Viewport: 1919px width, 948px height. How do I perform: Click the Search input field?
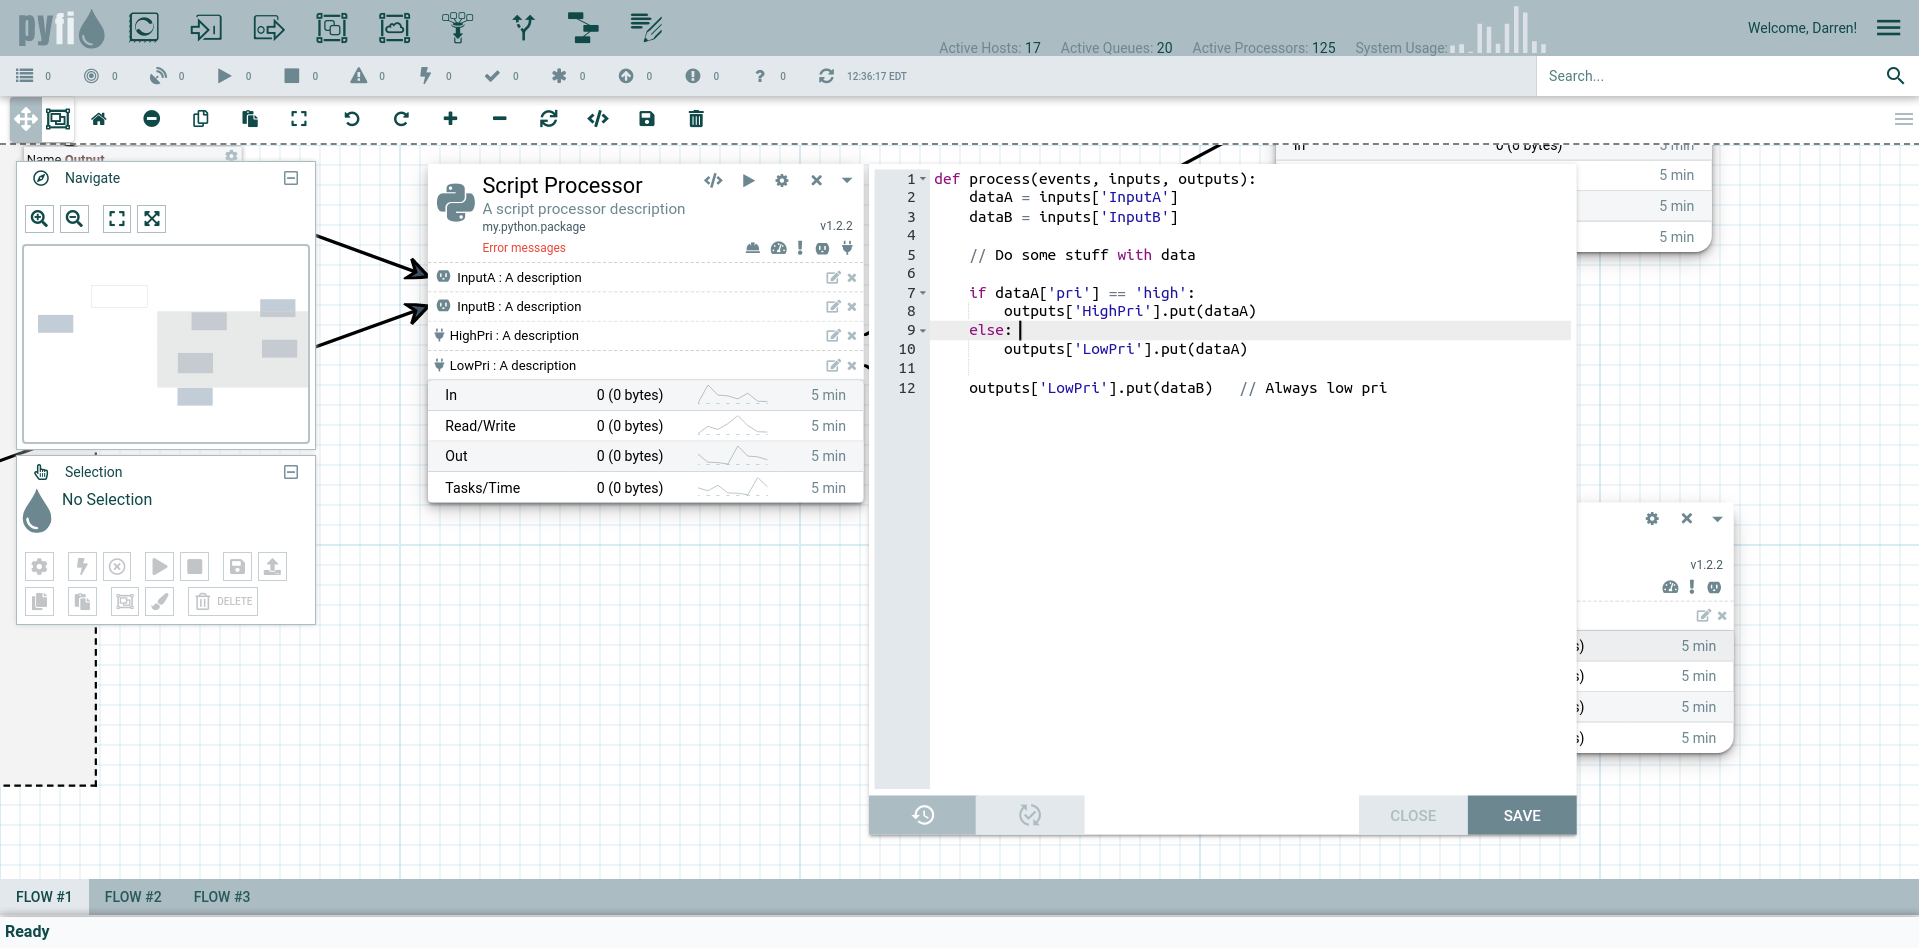pos(1710,76)
